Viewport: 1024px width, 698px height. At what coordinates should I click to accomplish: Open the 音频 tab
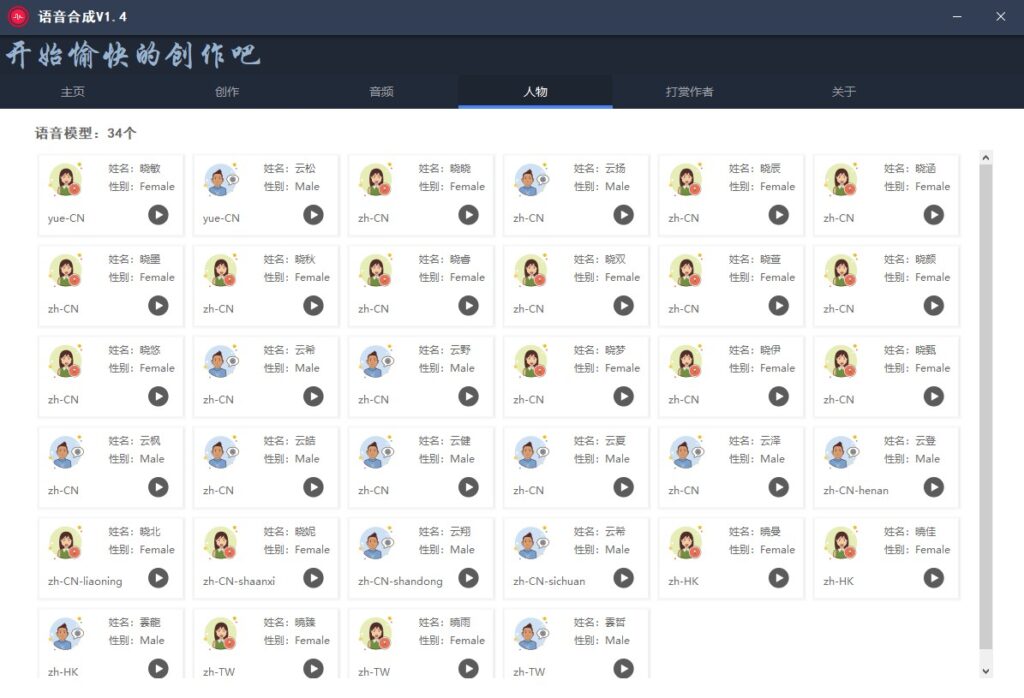coord(381,92)
